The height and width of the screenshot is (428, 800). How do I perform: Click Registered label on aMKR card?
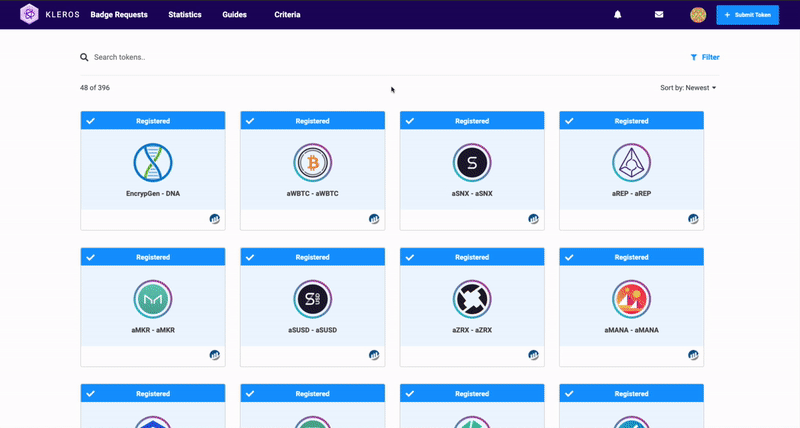click(x=153, y=257)
